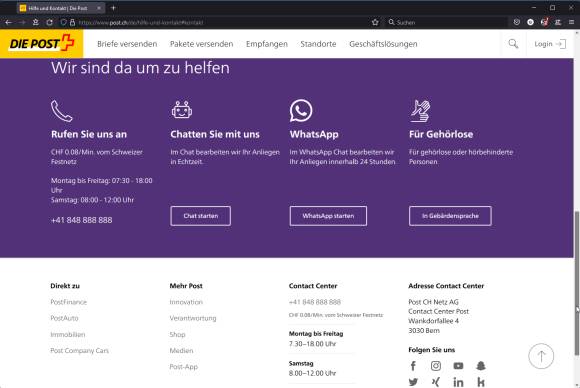Bookmark page with star icon
Image resolution: width=580 pixels, height=388 pixels.
(375, 22)
